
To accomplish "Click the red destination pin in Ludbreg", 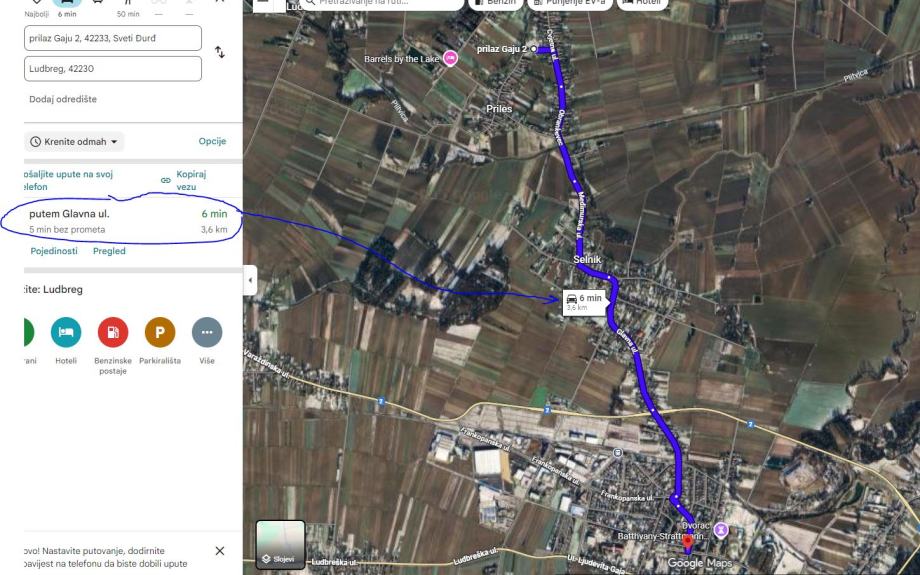I will coord(688,542).
